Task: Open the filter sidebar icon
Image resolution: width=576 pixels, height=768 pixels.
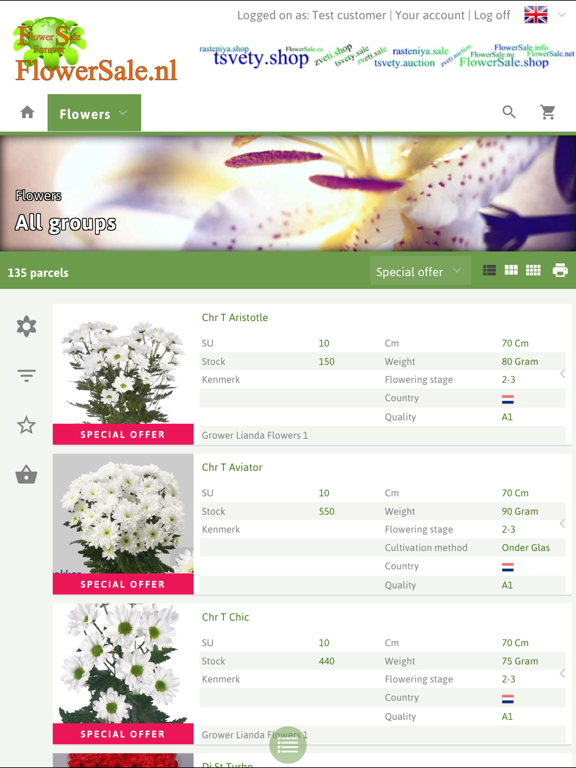Action: (x=26, y=376)
